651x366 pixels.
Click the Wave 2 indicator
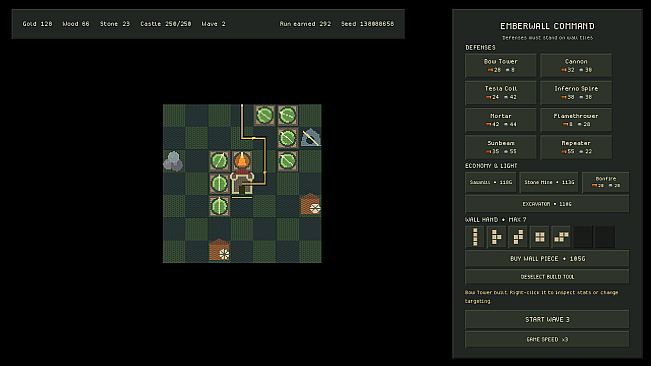coord(213,24)
